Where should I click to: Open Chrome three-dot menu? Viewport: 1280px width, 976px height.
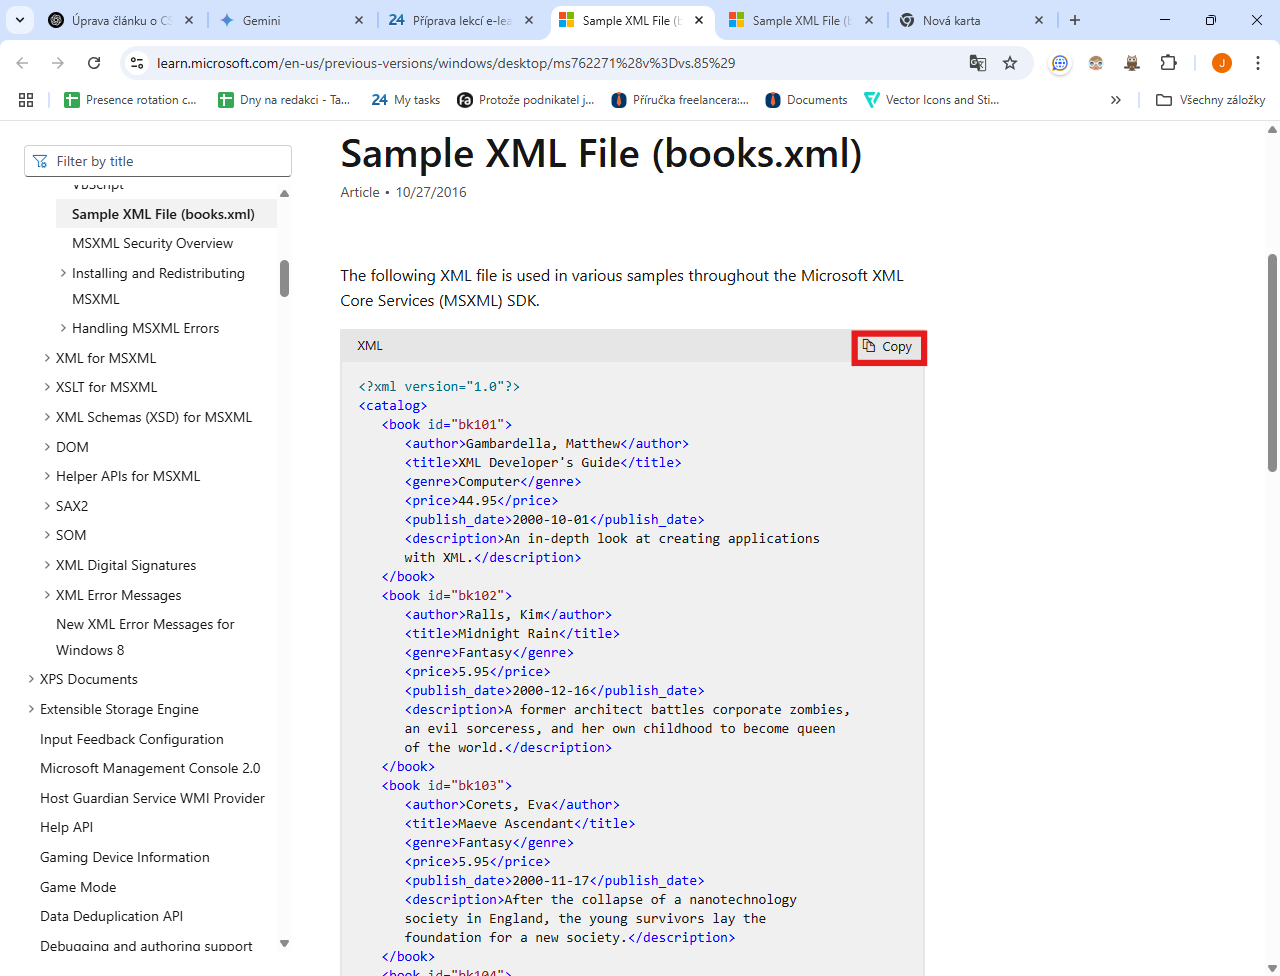pos(1257,63)
